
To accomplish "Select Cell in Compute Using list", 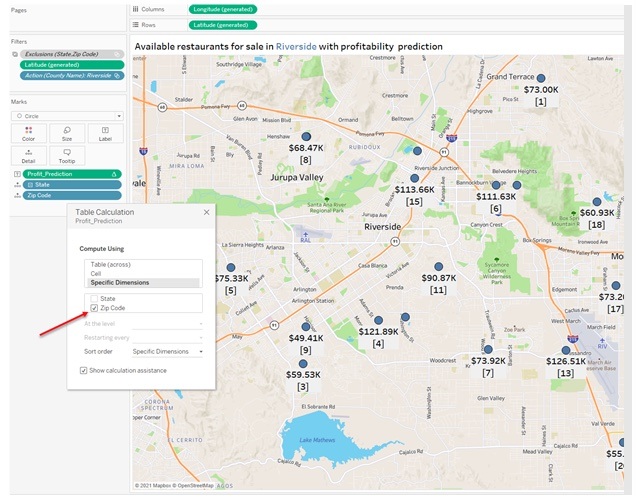I will click(x=96, y=273).
